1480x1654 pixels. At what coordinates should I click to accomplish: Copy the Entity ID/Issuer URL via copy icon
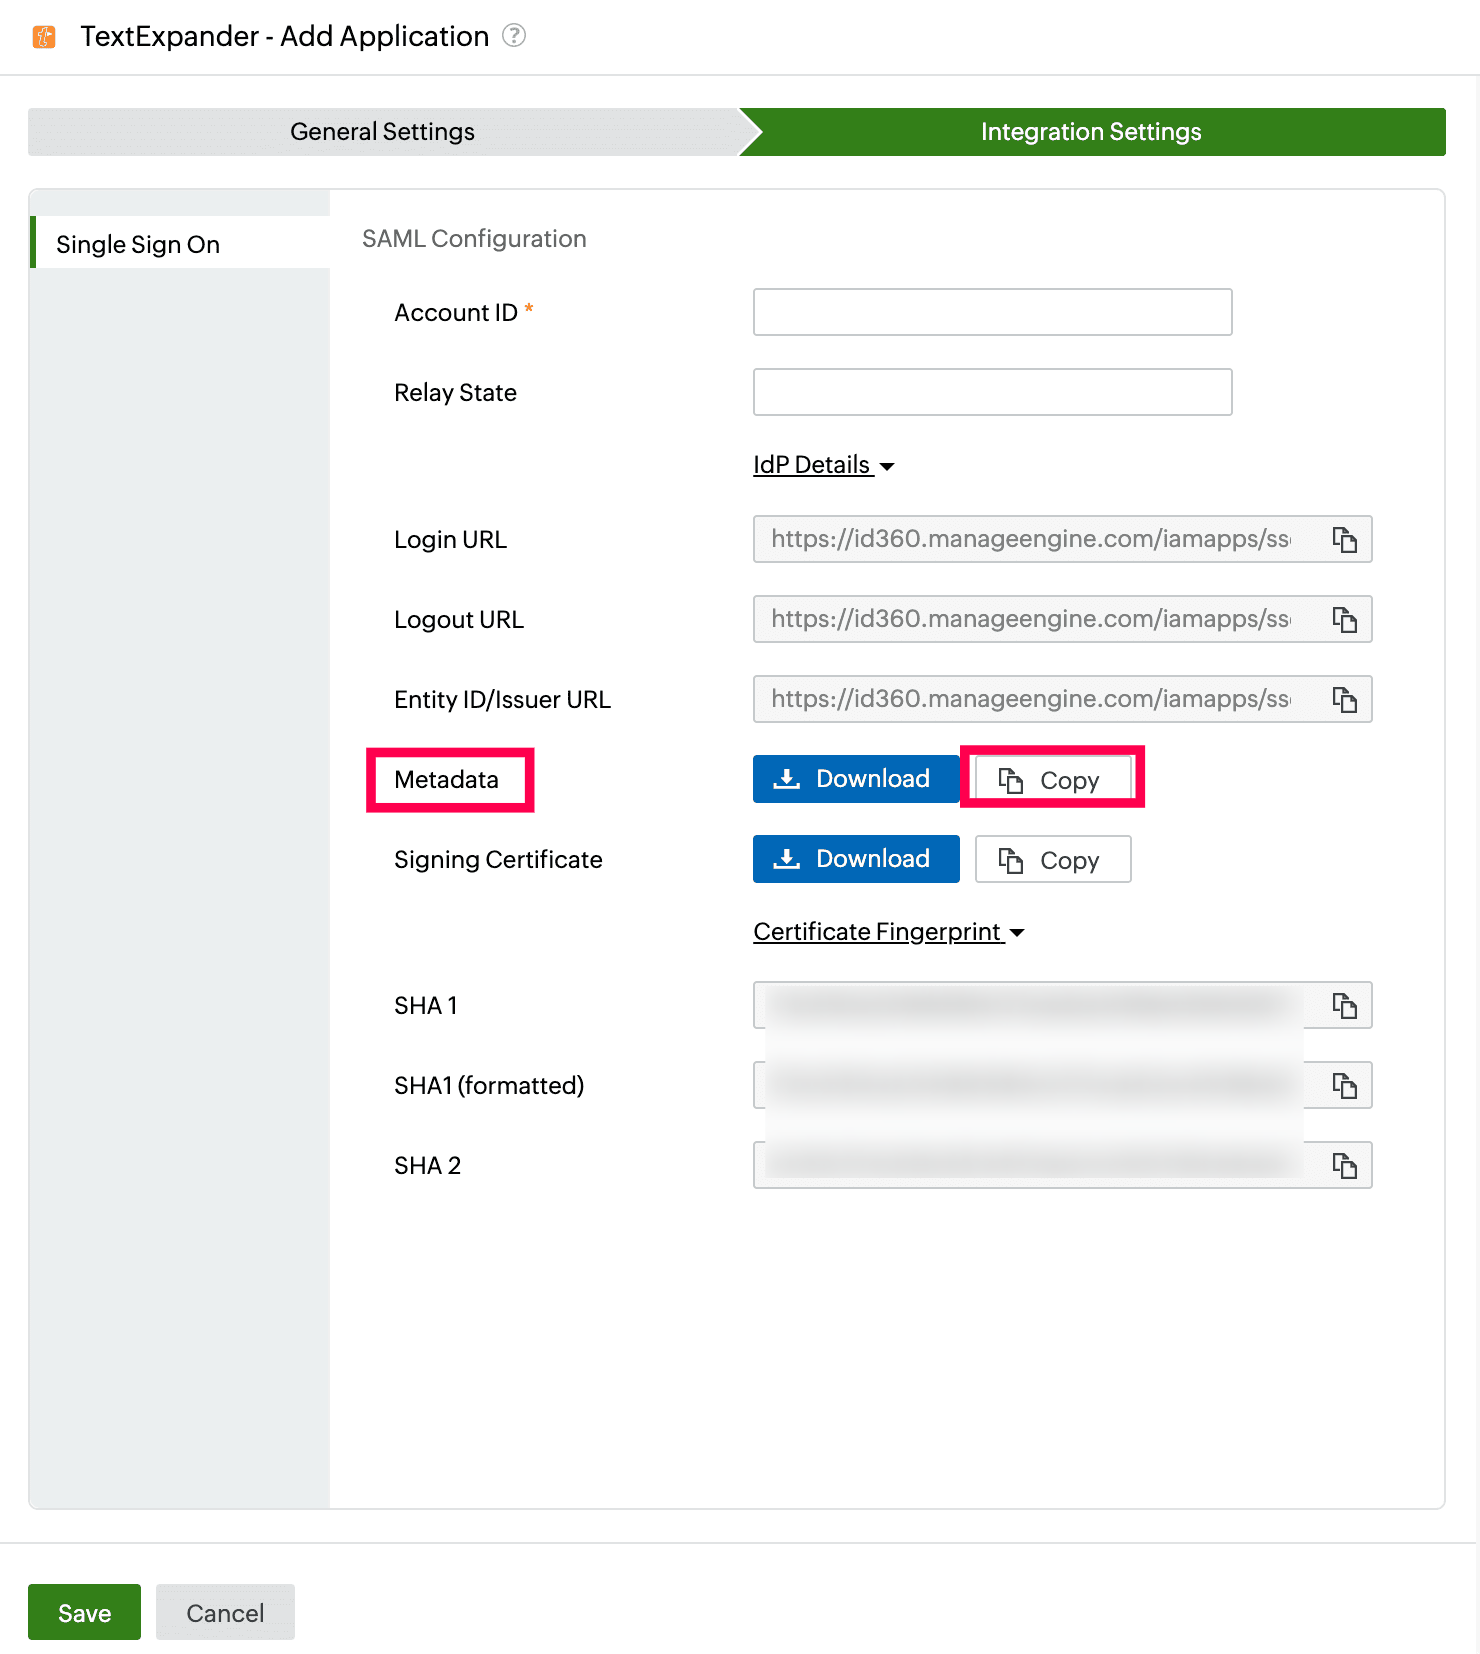click(1344, 700)
